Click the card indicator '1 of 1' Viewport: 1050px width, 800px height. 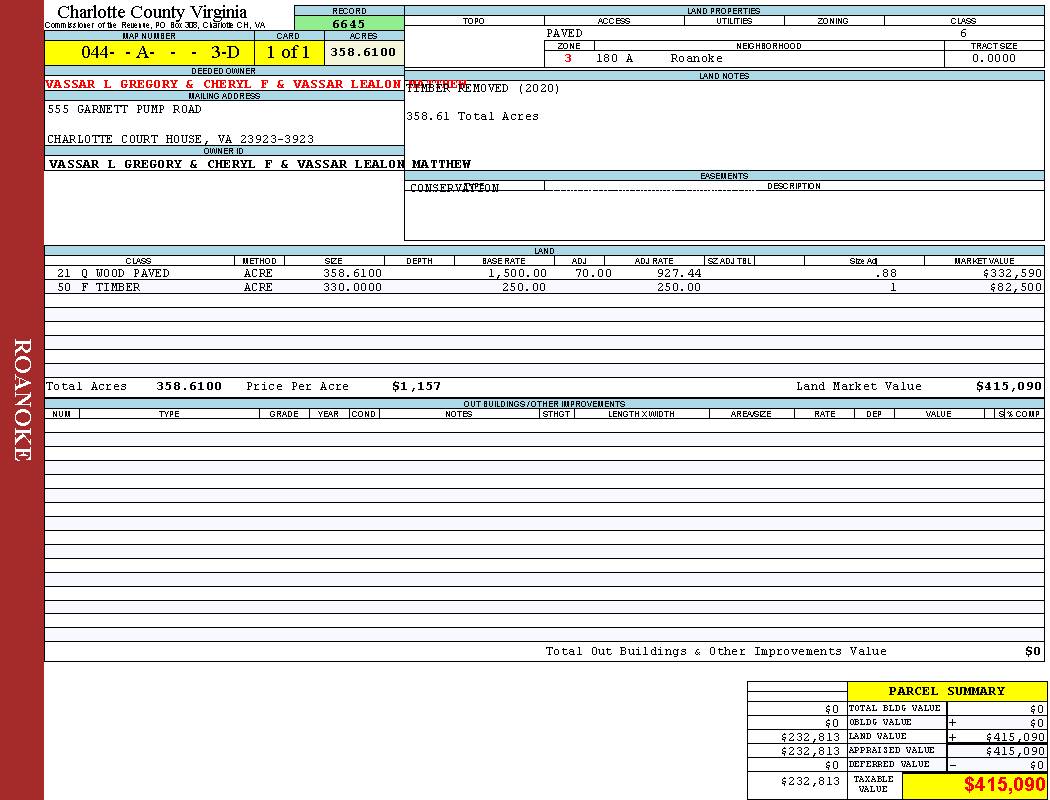288,52
